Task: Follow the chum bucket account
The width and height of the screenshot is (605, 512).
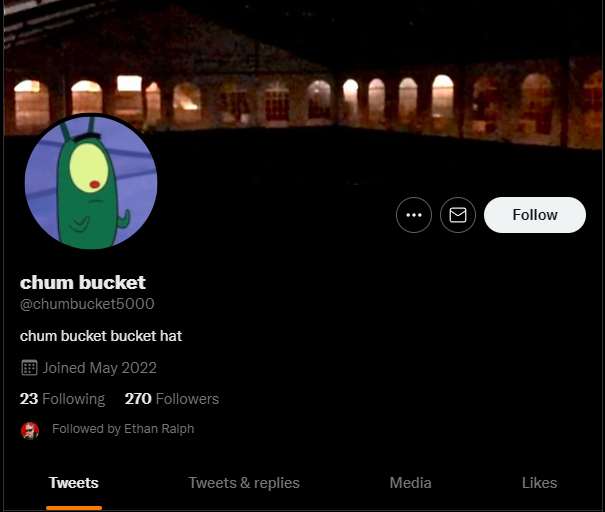Action: (x=535, y=215)
